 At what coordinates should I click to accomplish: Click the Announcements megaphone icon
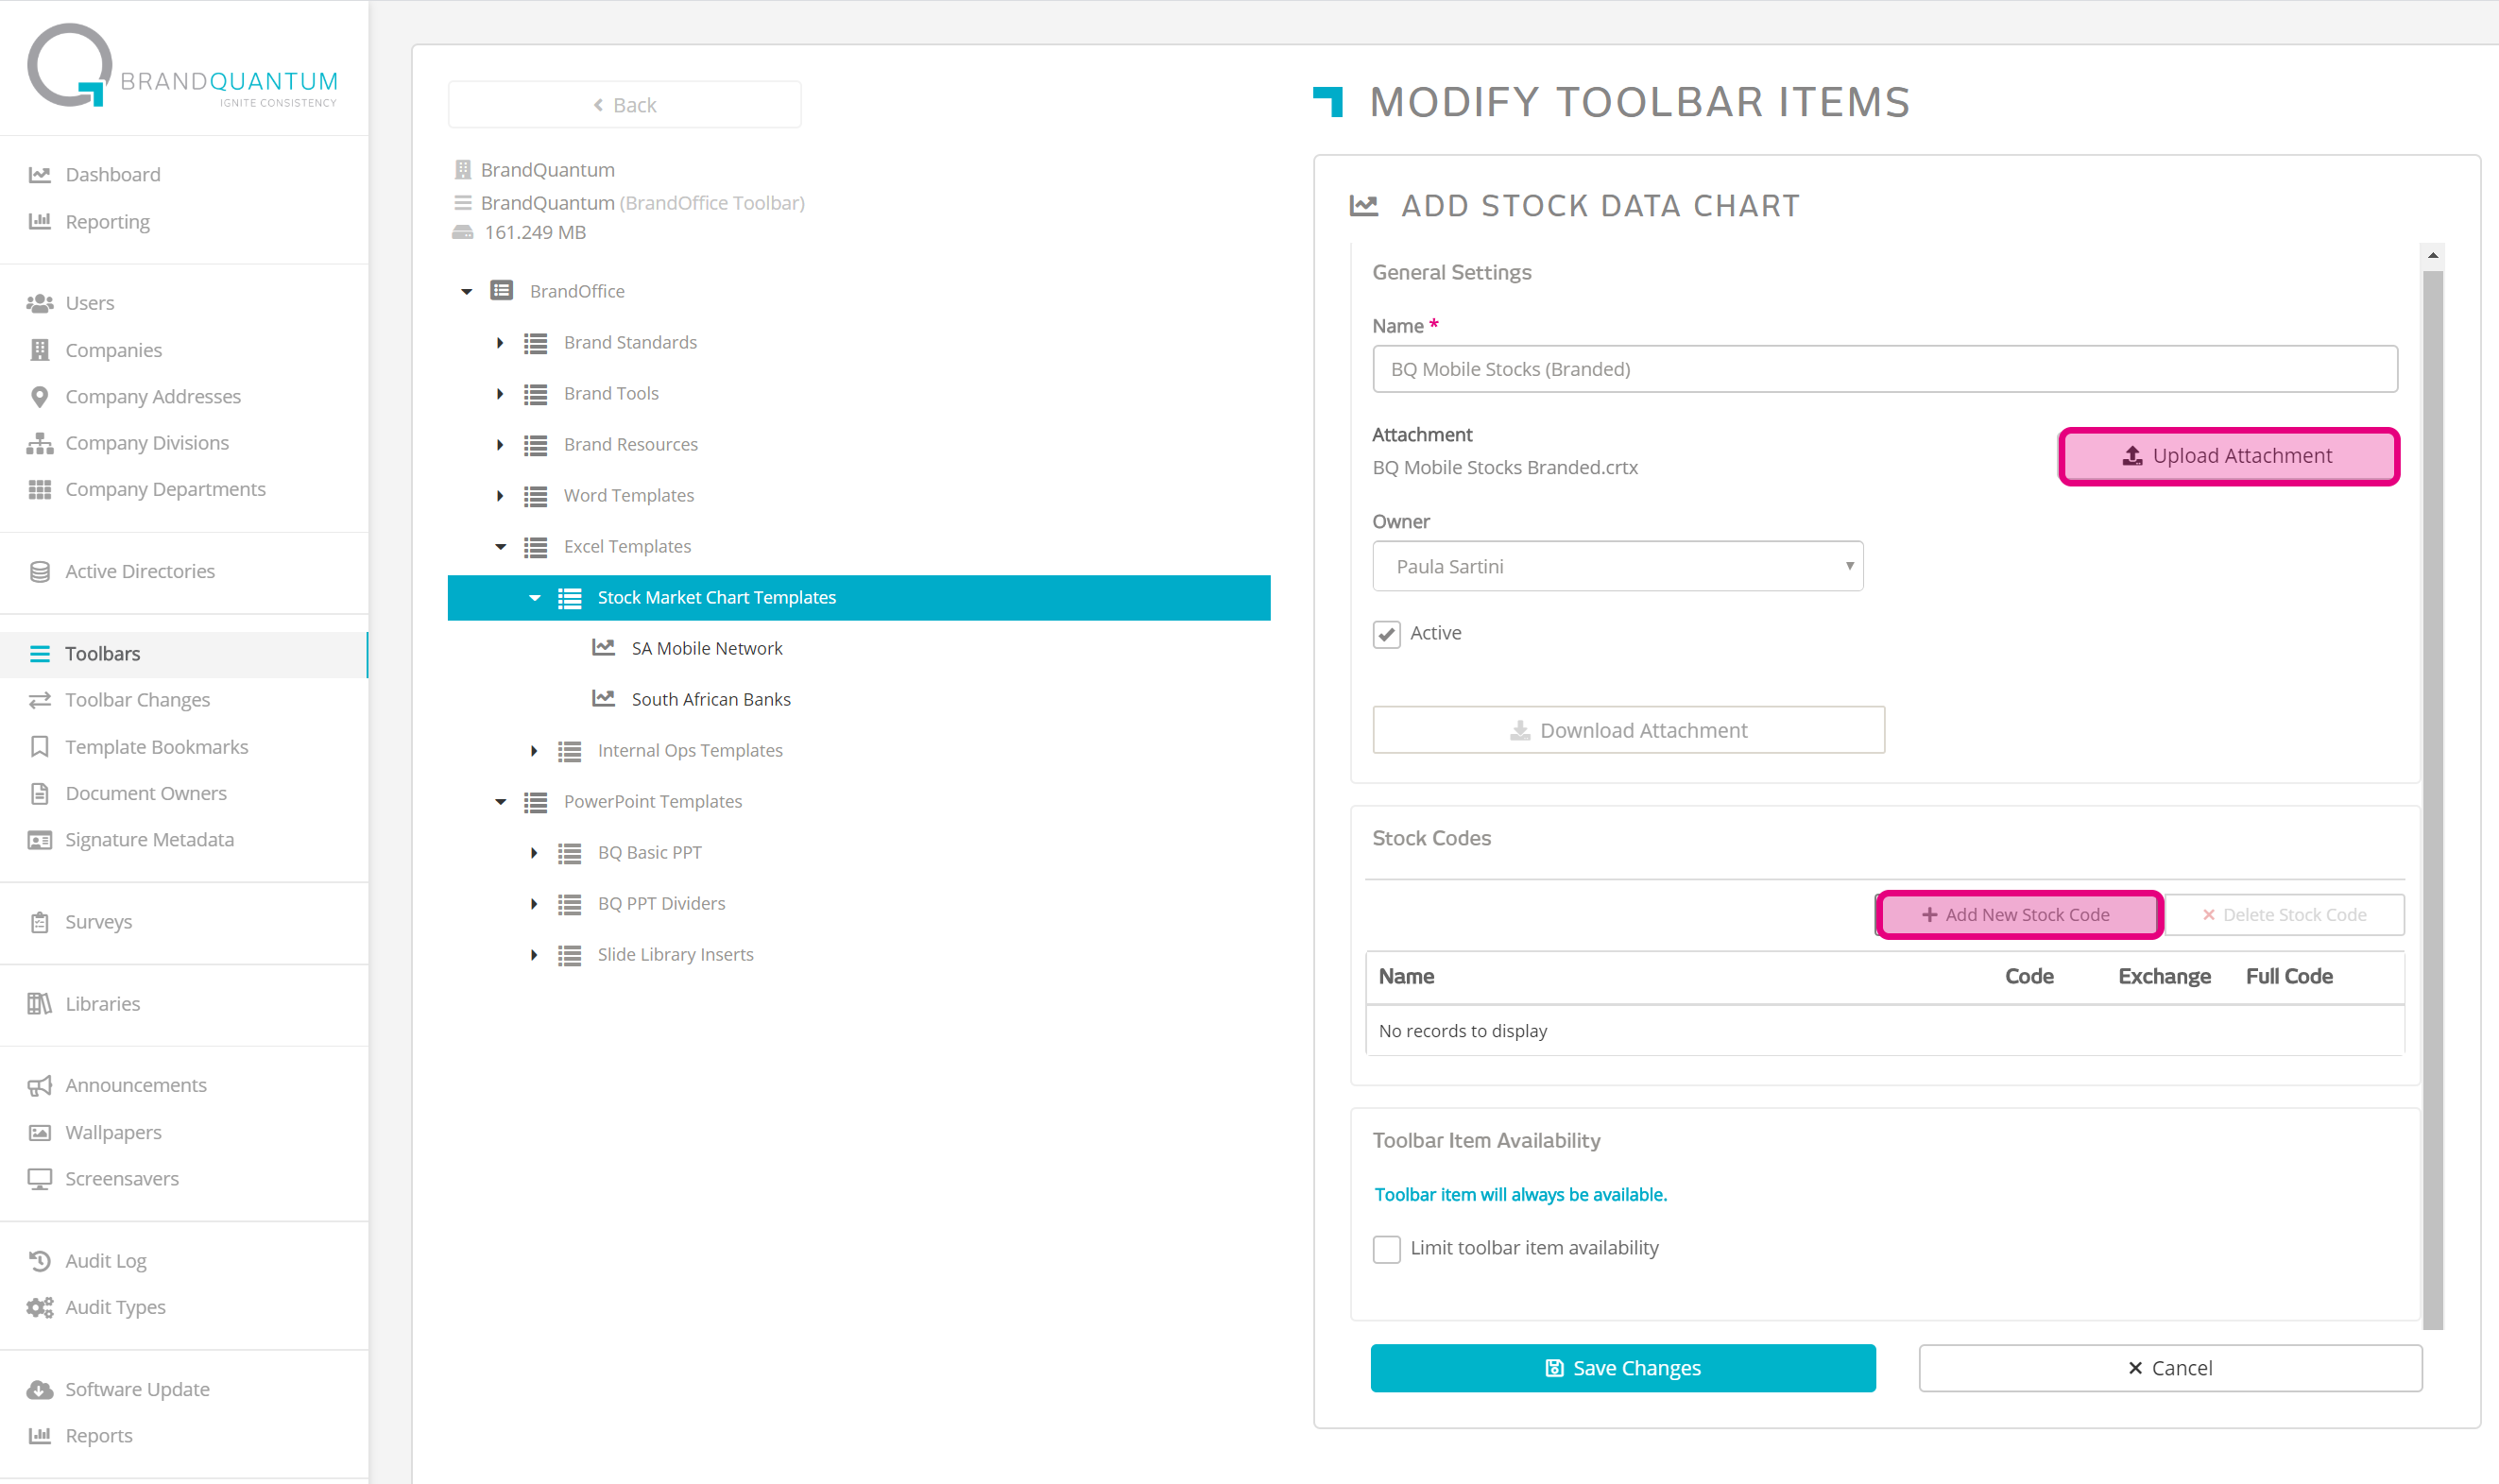(x=40, y=1086)
